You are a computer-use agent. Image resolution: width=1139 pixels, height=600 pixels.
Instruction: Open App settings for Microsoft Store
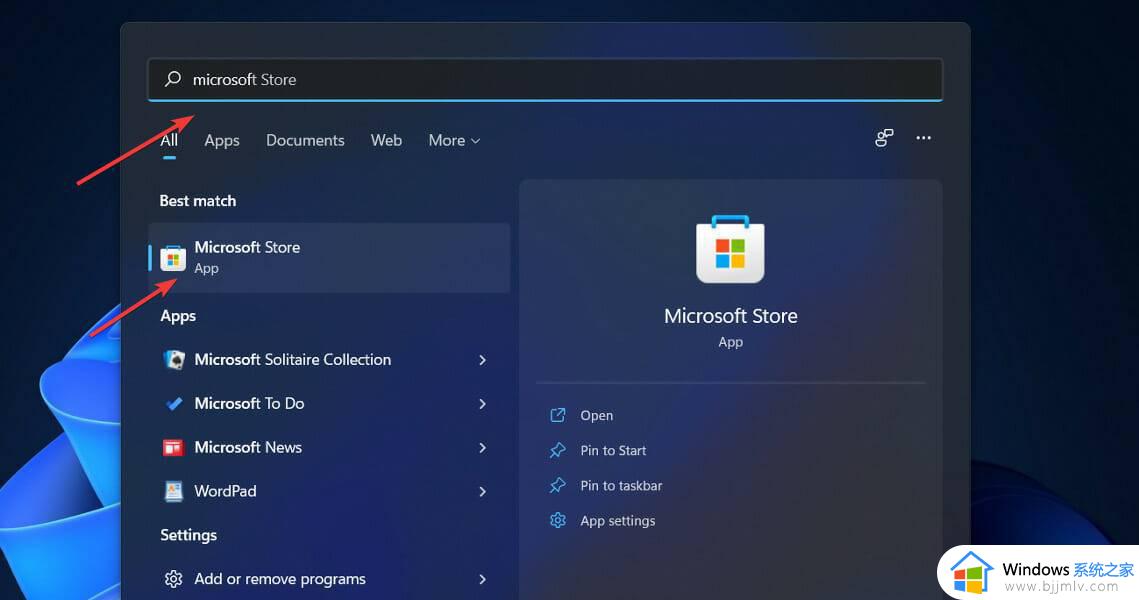[x=617, y=521]
